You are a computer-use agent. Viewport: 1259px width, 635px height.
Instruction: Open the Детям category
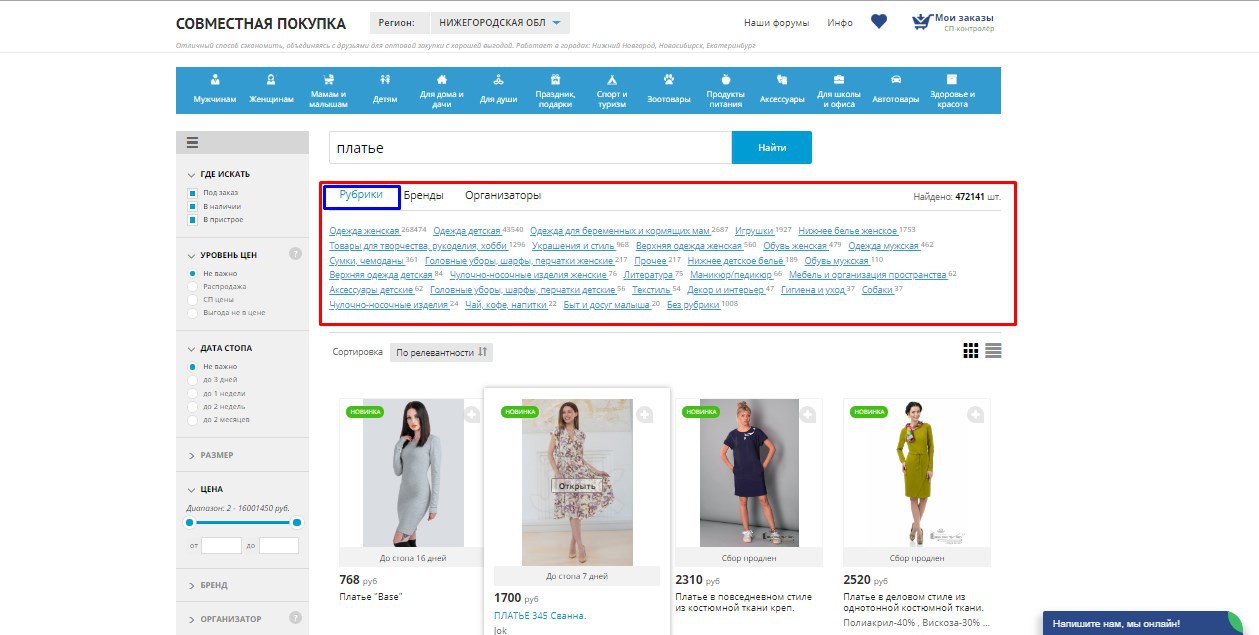click(x=385, y=90)
